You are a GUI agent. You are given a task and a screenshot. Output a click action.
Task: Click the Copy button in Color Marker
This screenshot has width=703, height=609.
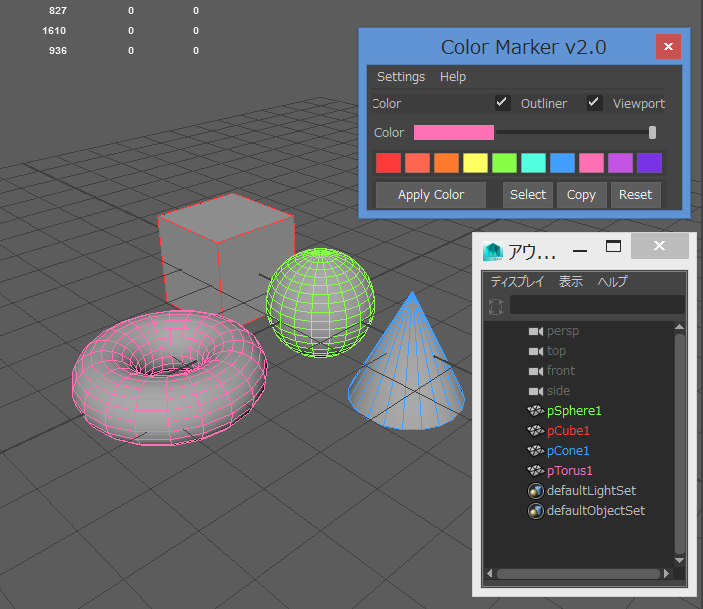click(581, 195)
